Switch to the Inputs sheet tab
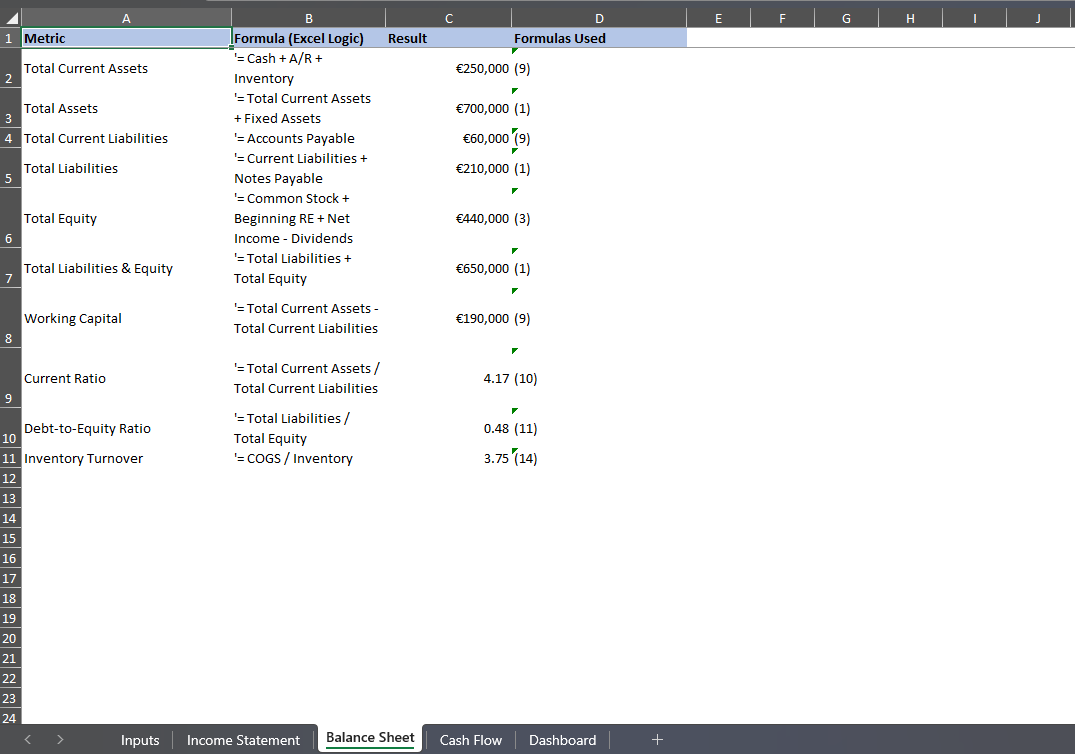This screenshot has height=754, width=1075. (x=140, y=740)
